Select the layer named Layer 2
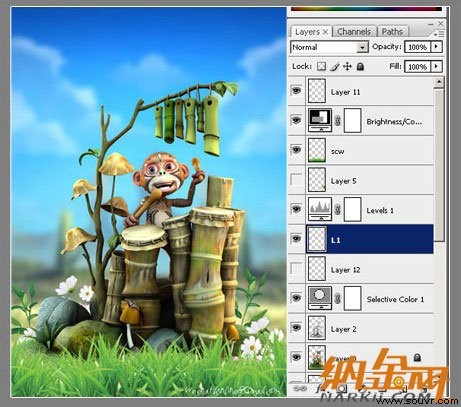This screenshot has width=461, height=407. click(x=343, y=329)
